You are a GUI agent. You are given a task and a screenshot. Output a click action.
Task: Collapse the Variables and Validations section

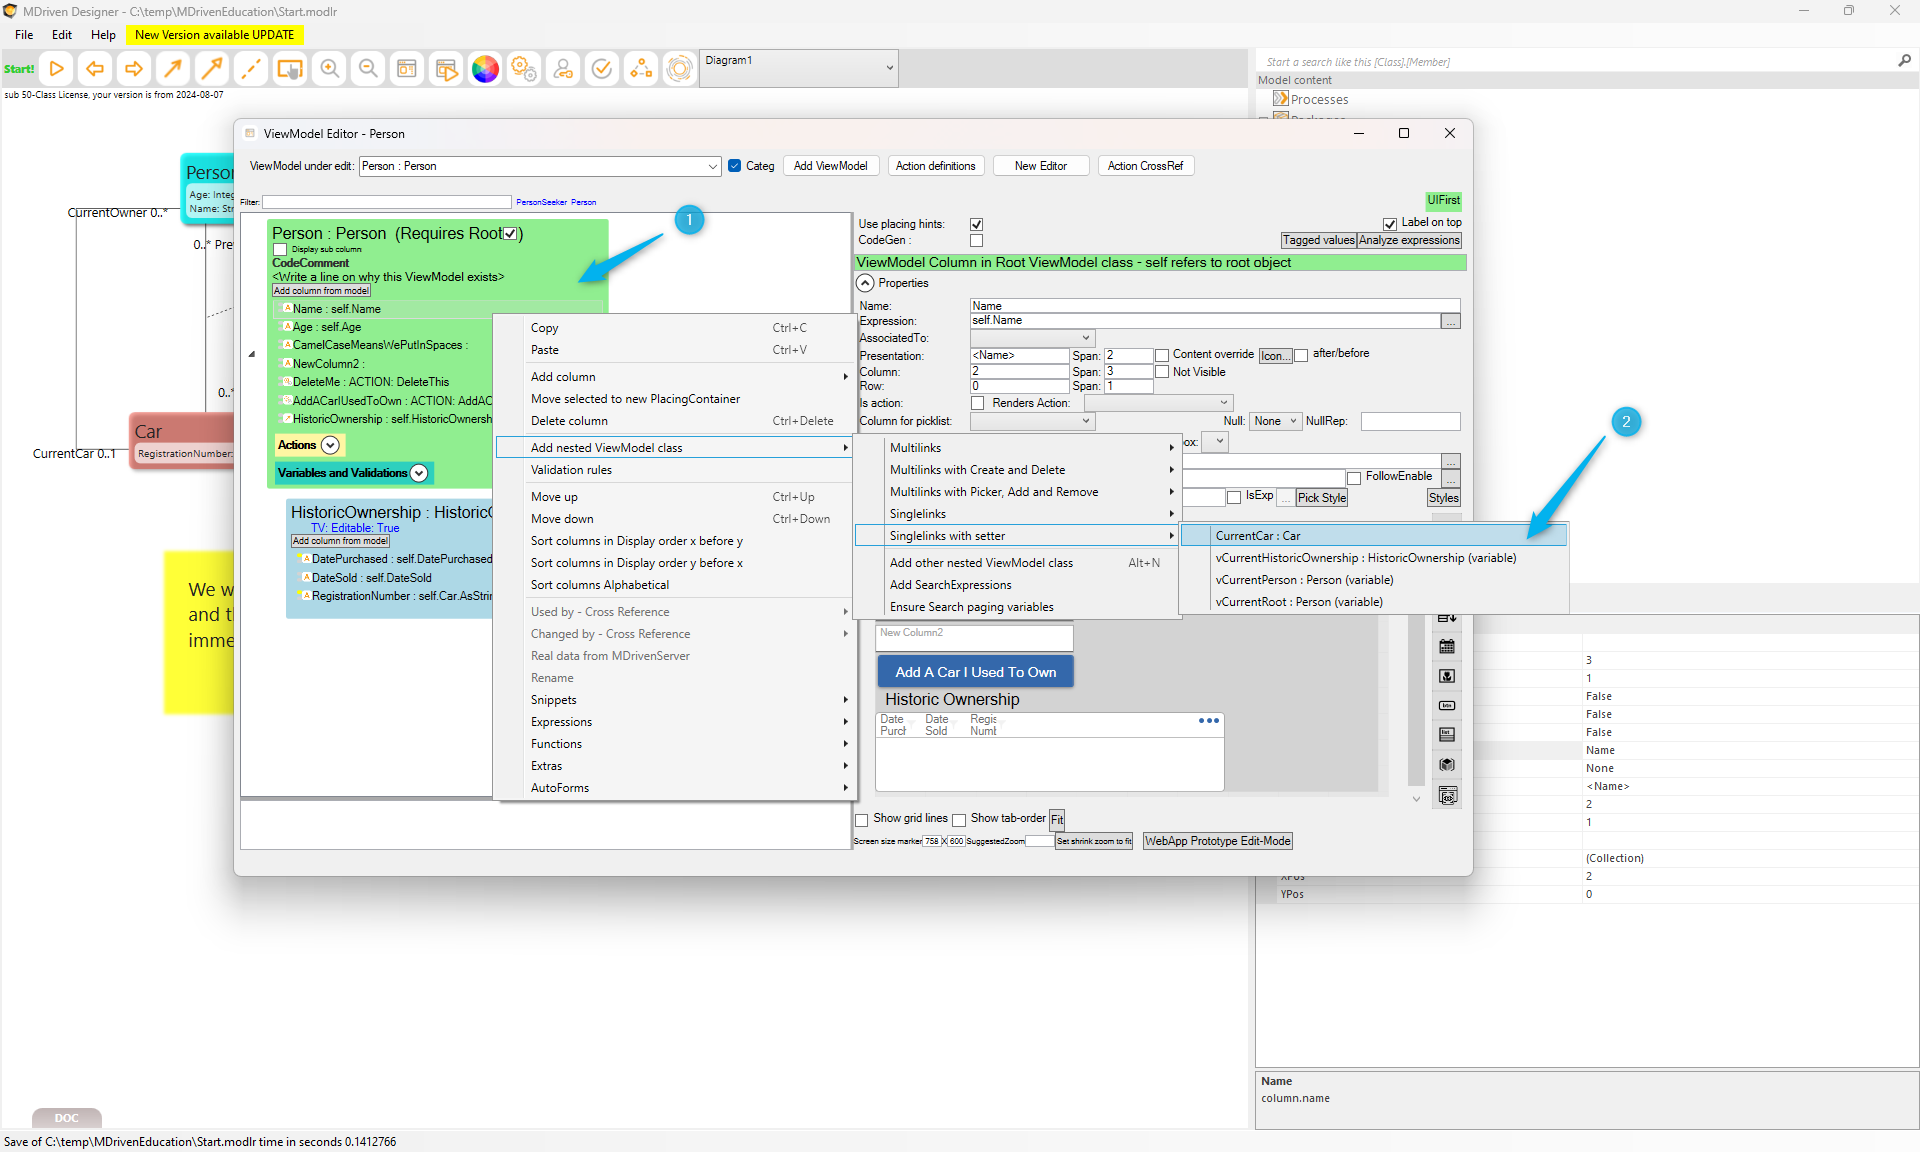tap(419, 473)
